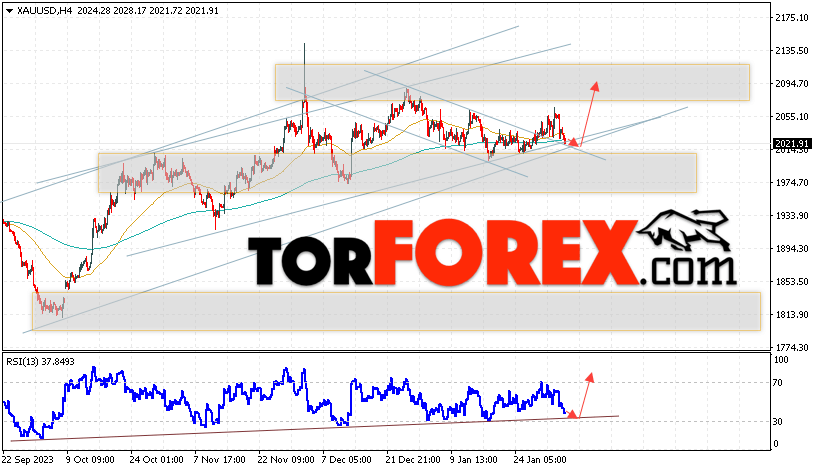Click the 1813.90 price axis label

point(792,314)
